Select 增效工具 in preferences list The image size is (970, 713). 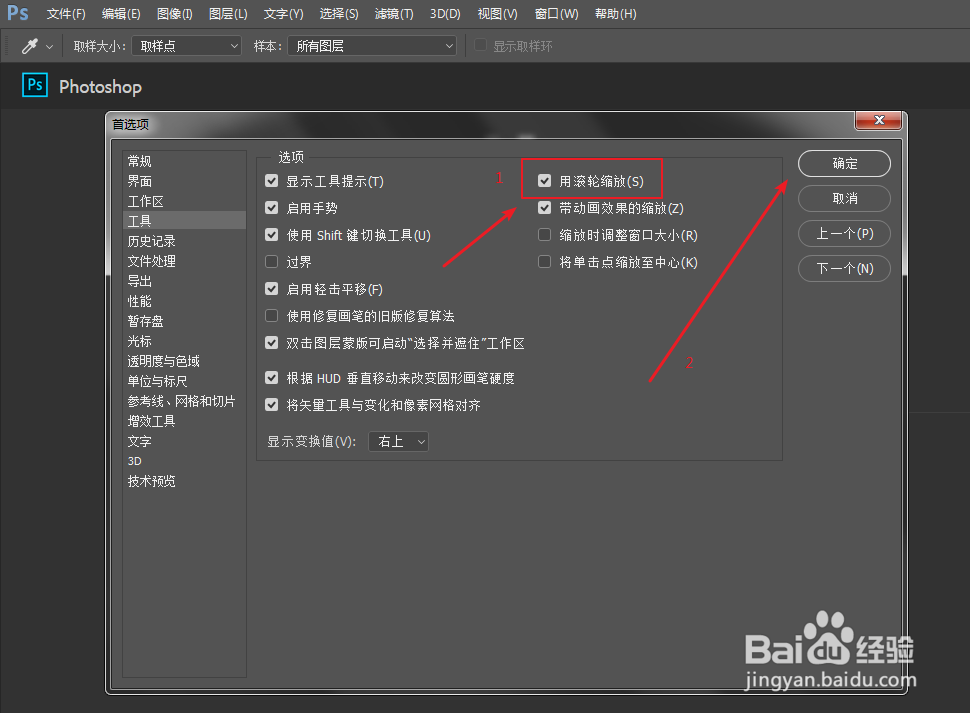tap(184, 421)
